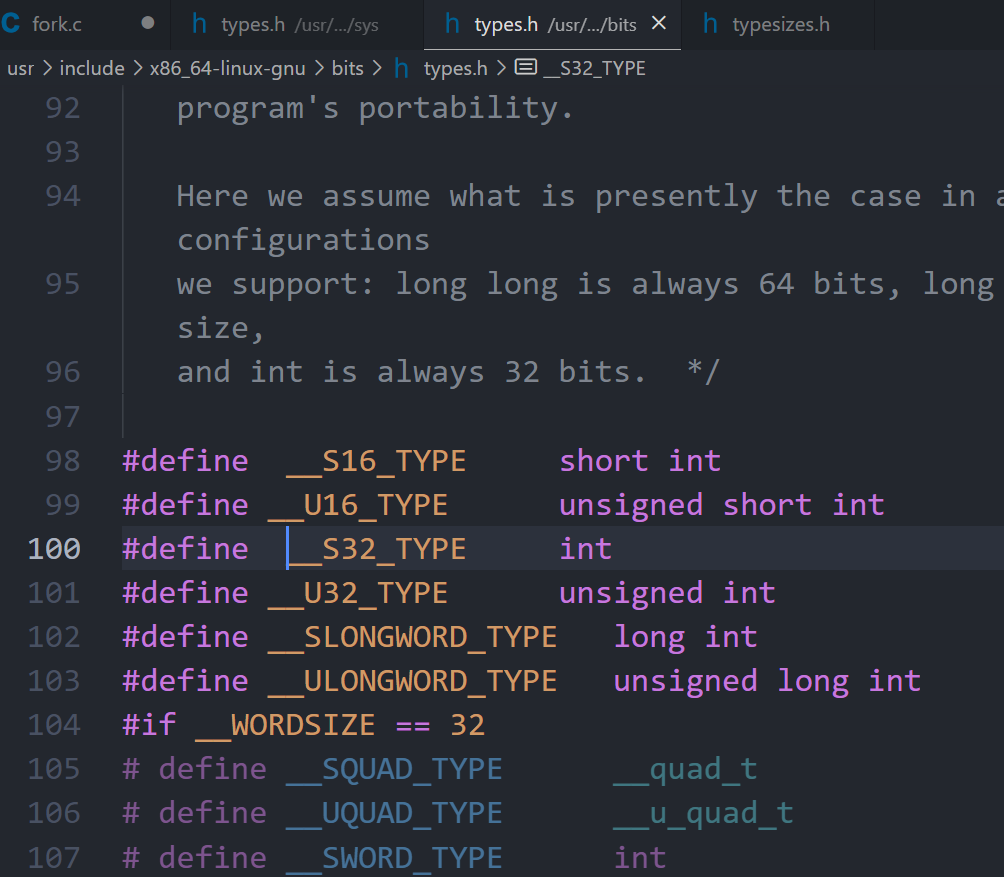Expand the chevron after 'include' in breadcrumb
1004x877 pixels.
(138, 68)
